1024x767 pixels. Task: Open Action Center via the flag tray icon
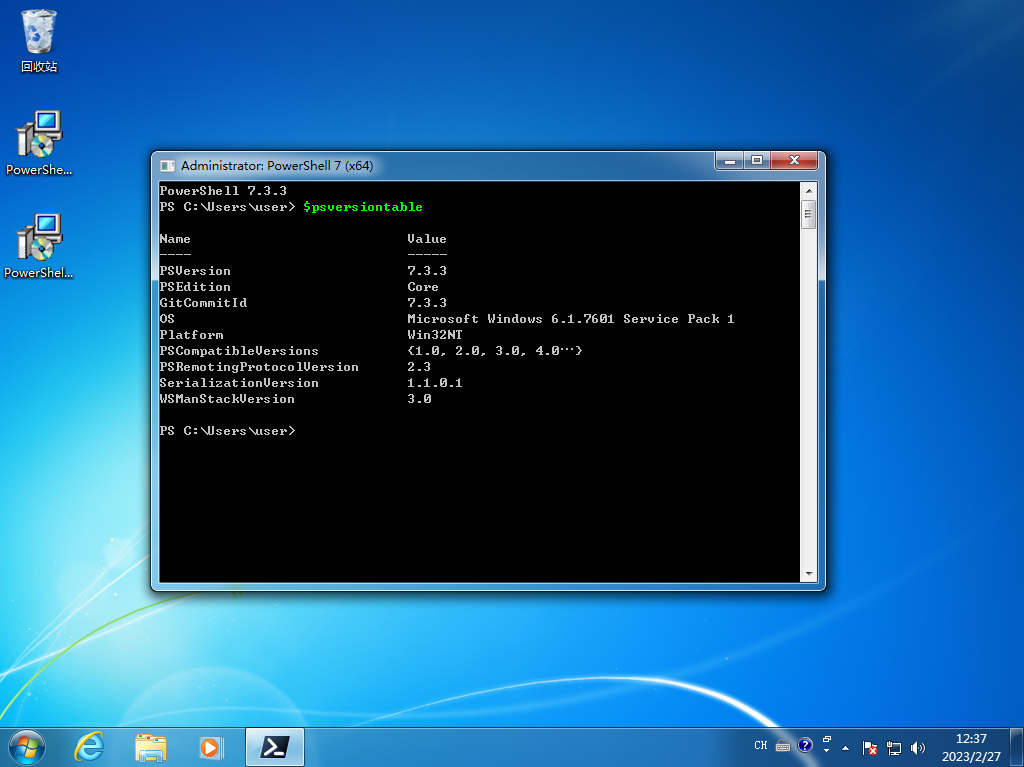point(869,747)
